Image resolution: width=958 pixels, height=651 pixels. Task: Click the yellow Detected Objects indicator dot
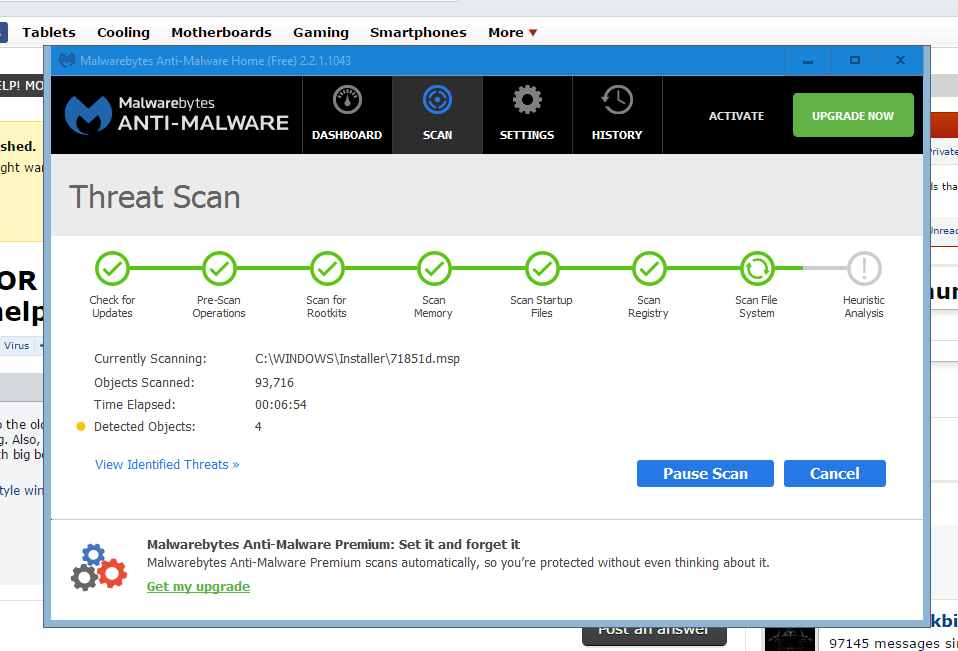pyautogui.click(x=81, y=426)
